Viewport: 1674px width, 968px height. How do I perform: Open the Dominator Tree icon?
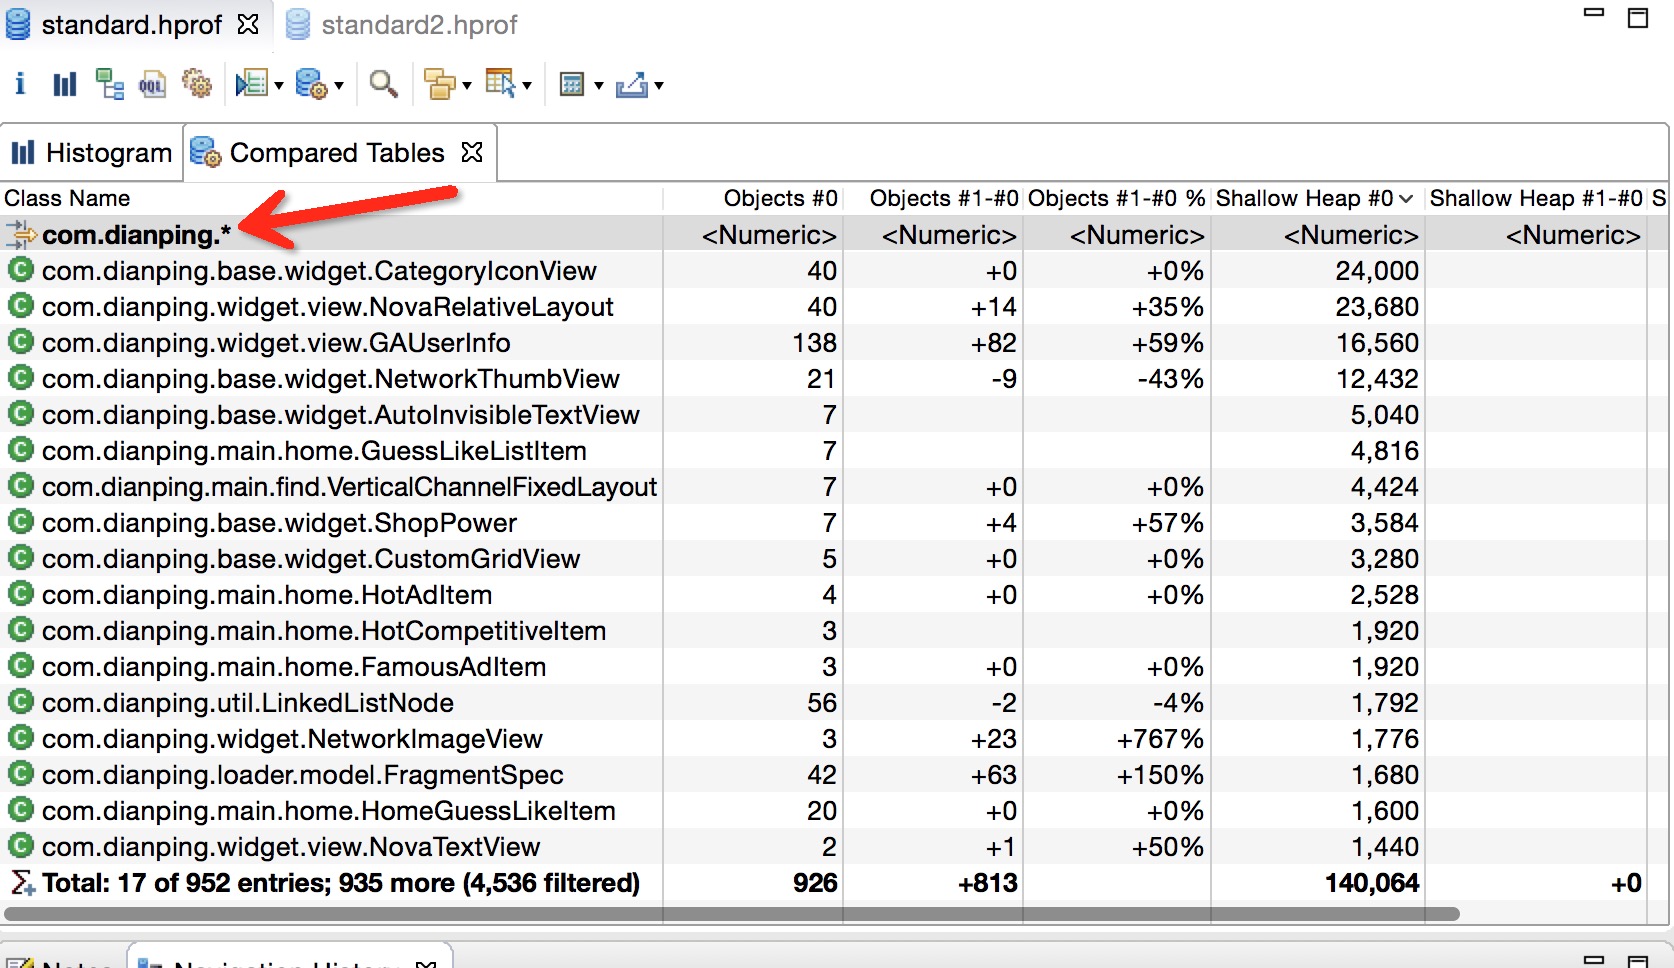tap(108, 84)
